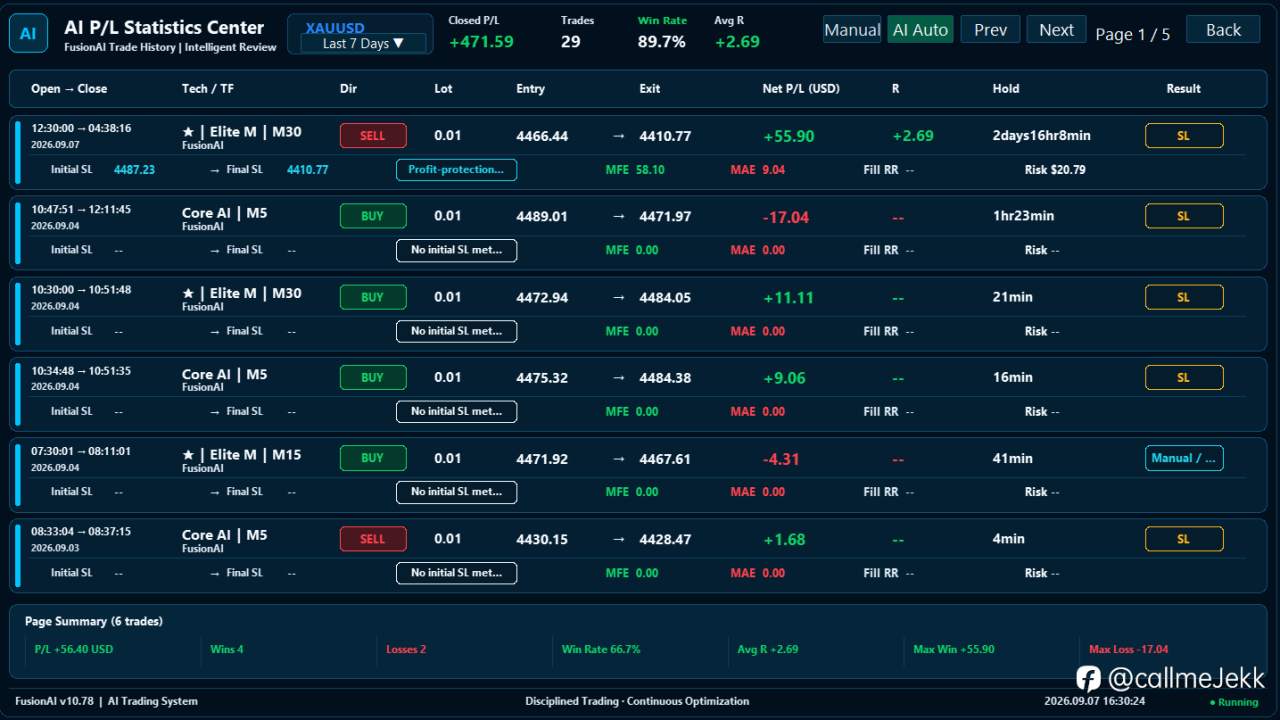1280x720 pixels.
Task: Click the SL result badge for the +1.68 trade
Action: 1184,539
